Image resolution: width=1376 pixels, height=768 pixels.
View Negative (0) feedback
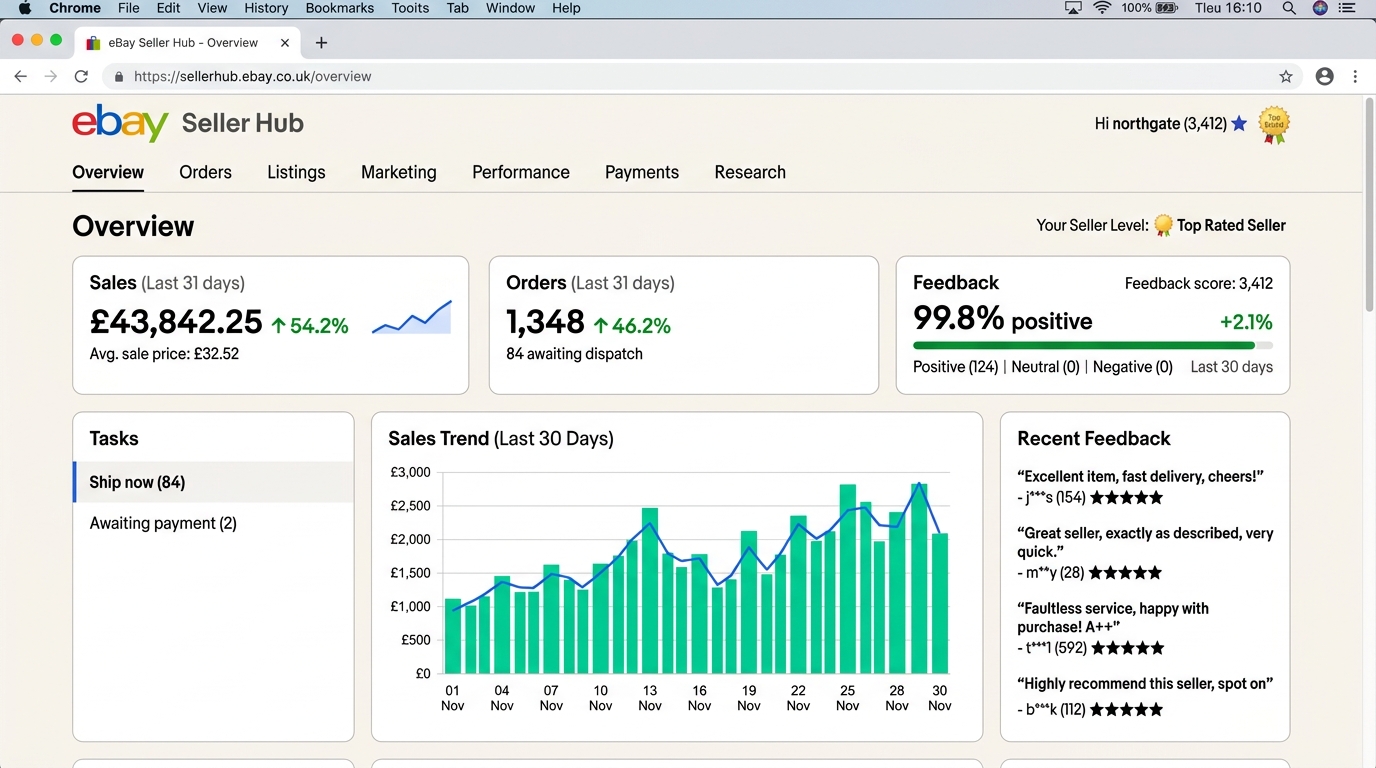(x=1133, y=367)
